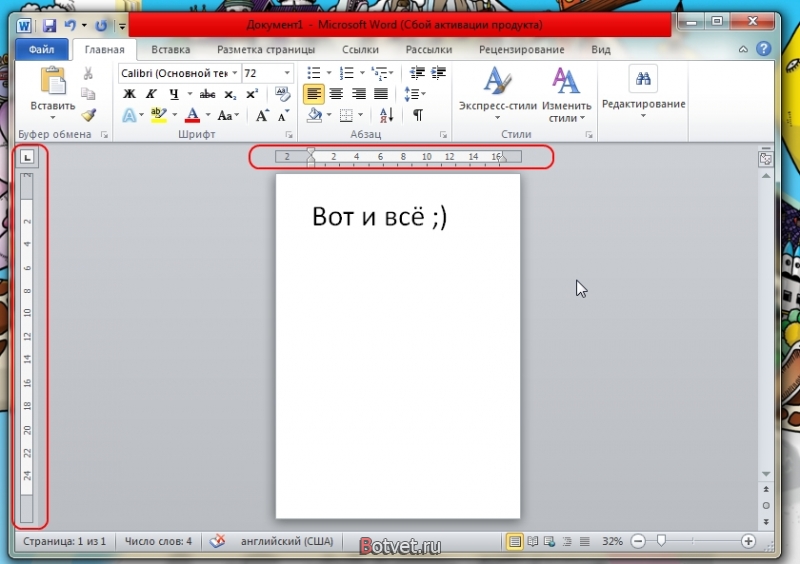
Task: Click the Save icon in quick access toolbar
Action: [49, 25]
